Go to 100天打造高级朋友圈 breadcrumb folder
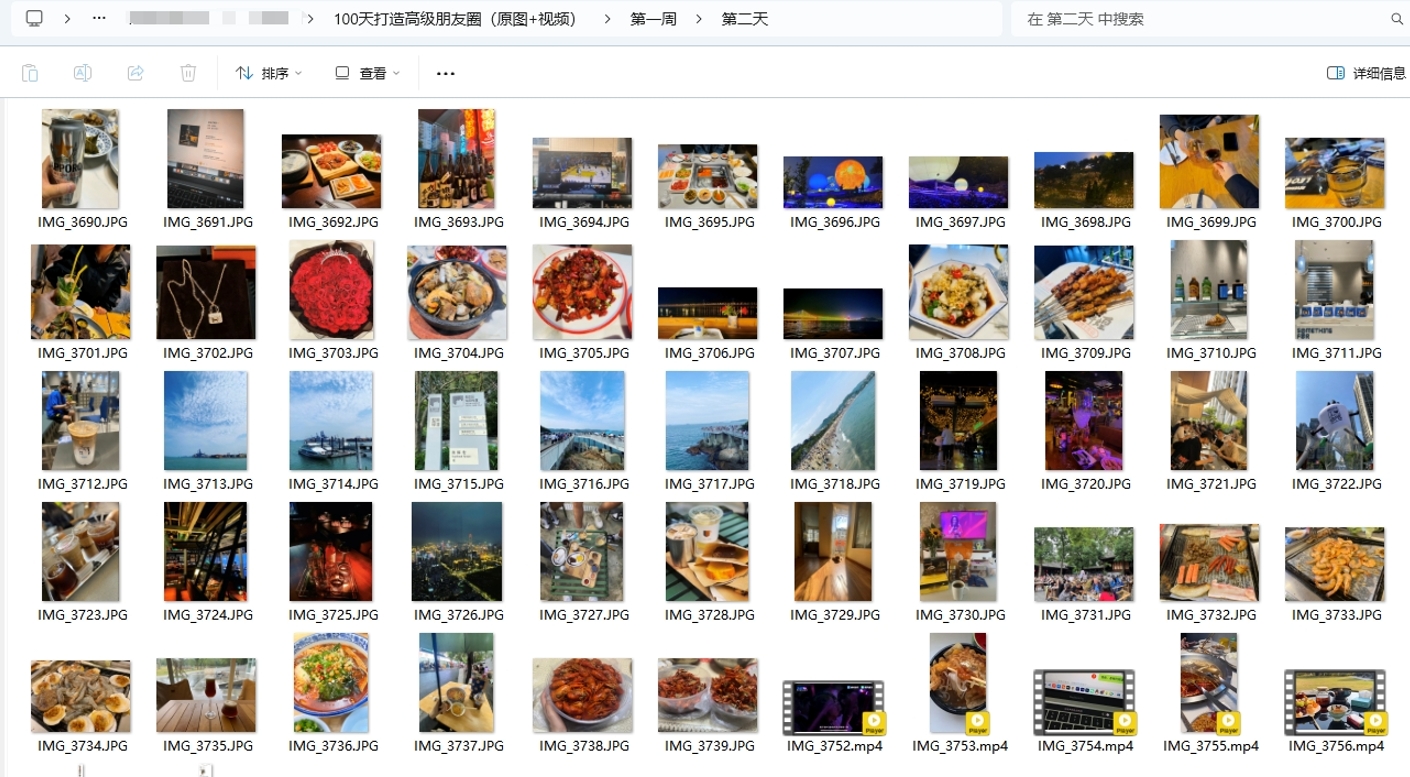Screen dimensions: 1410x777 pyautogui.click(x=456, y=19)
